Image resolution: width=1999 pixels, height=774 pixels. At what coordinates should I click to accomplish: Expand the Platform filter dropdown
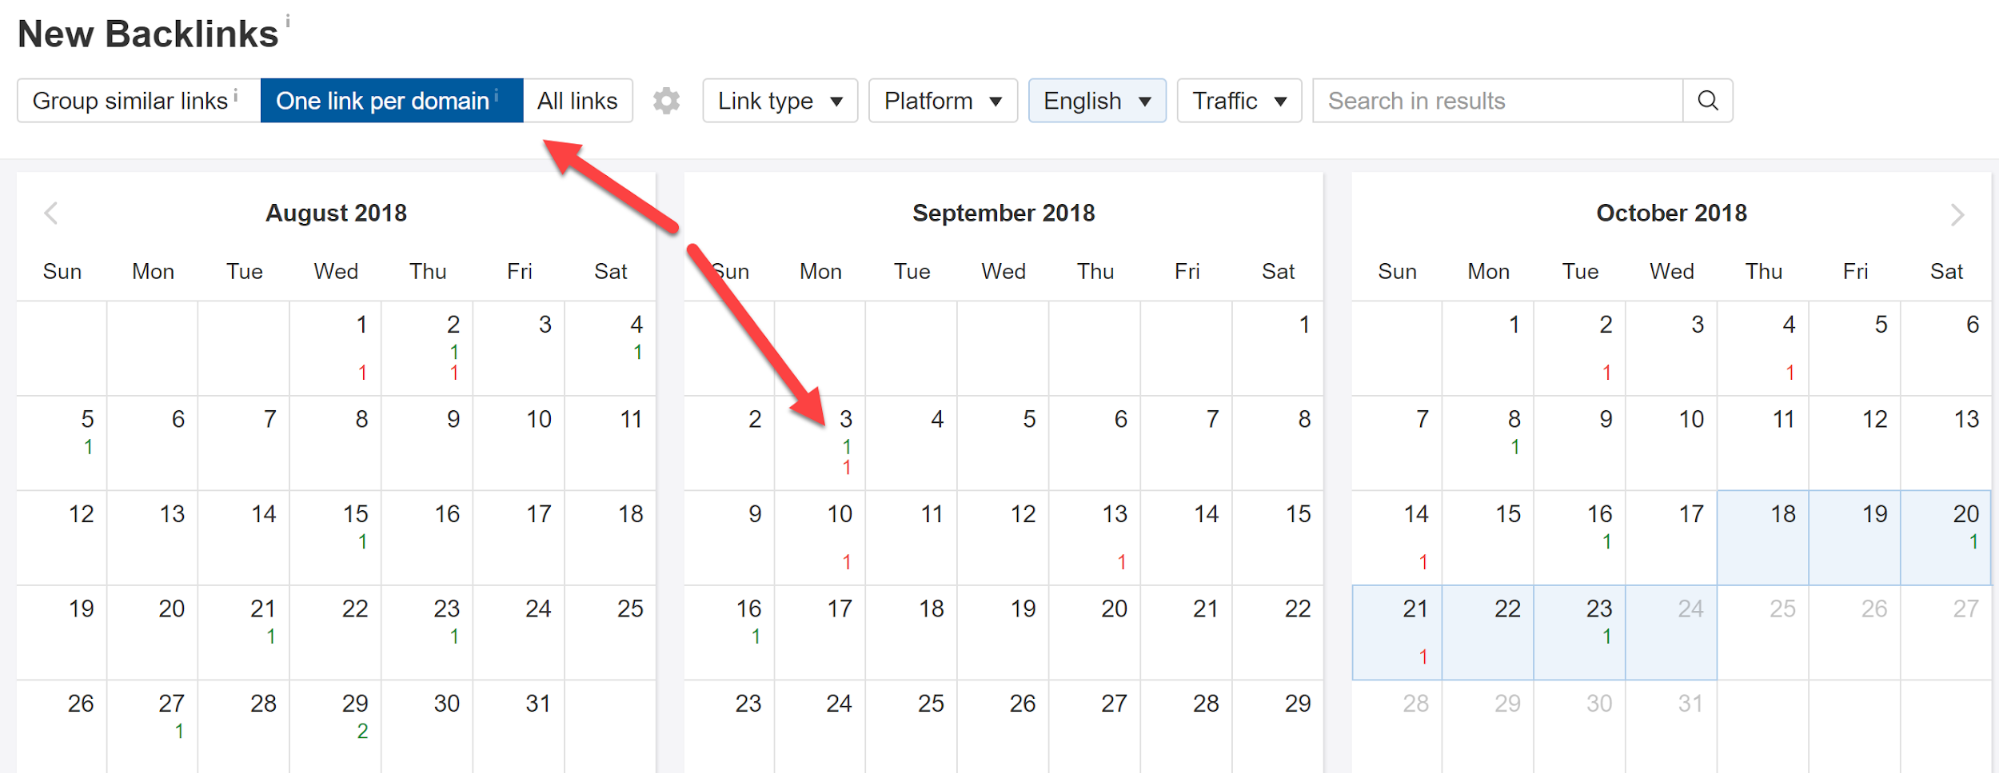[942, 101]
